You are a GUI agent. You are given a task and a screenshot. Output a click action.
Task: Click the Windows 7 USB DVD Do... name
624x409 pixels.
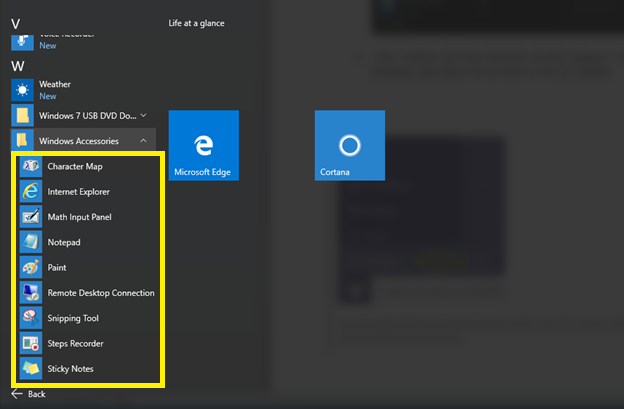click(x=88, y=116)
